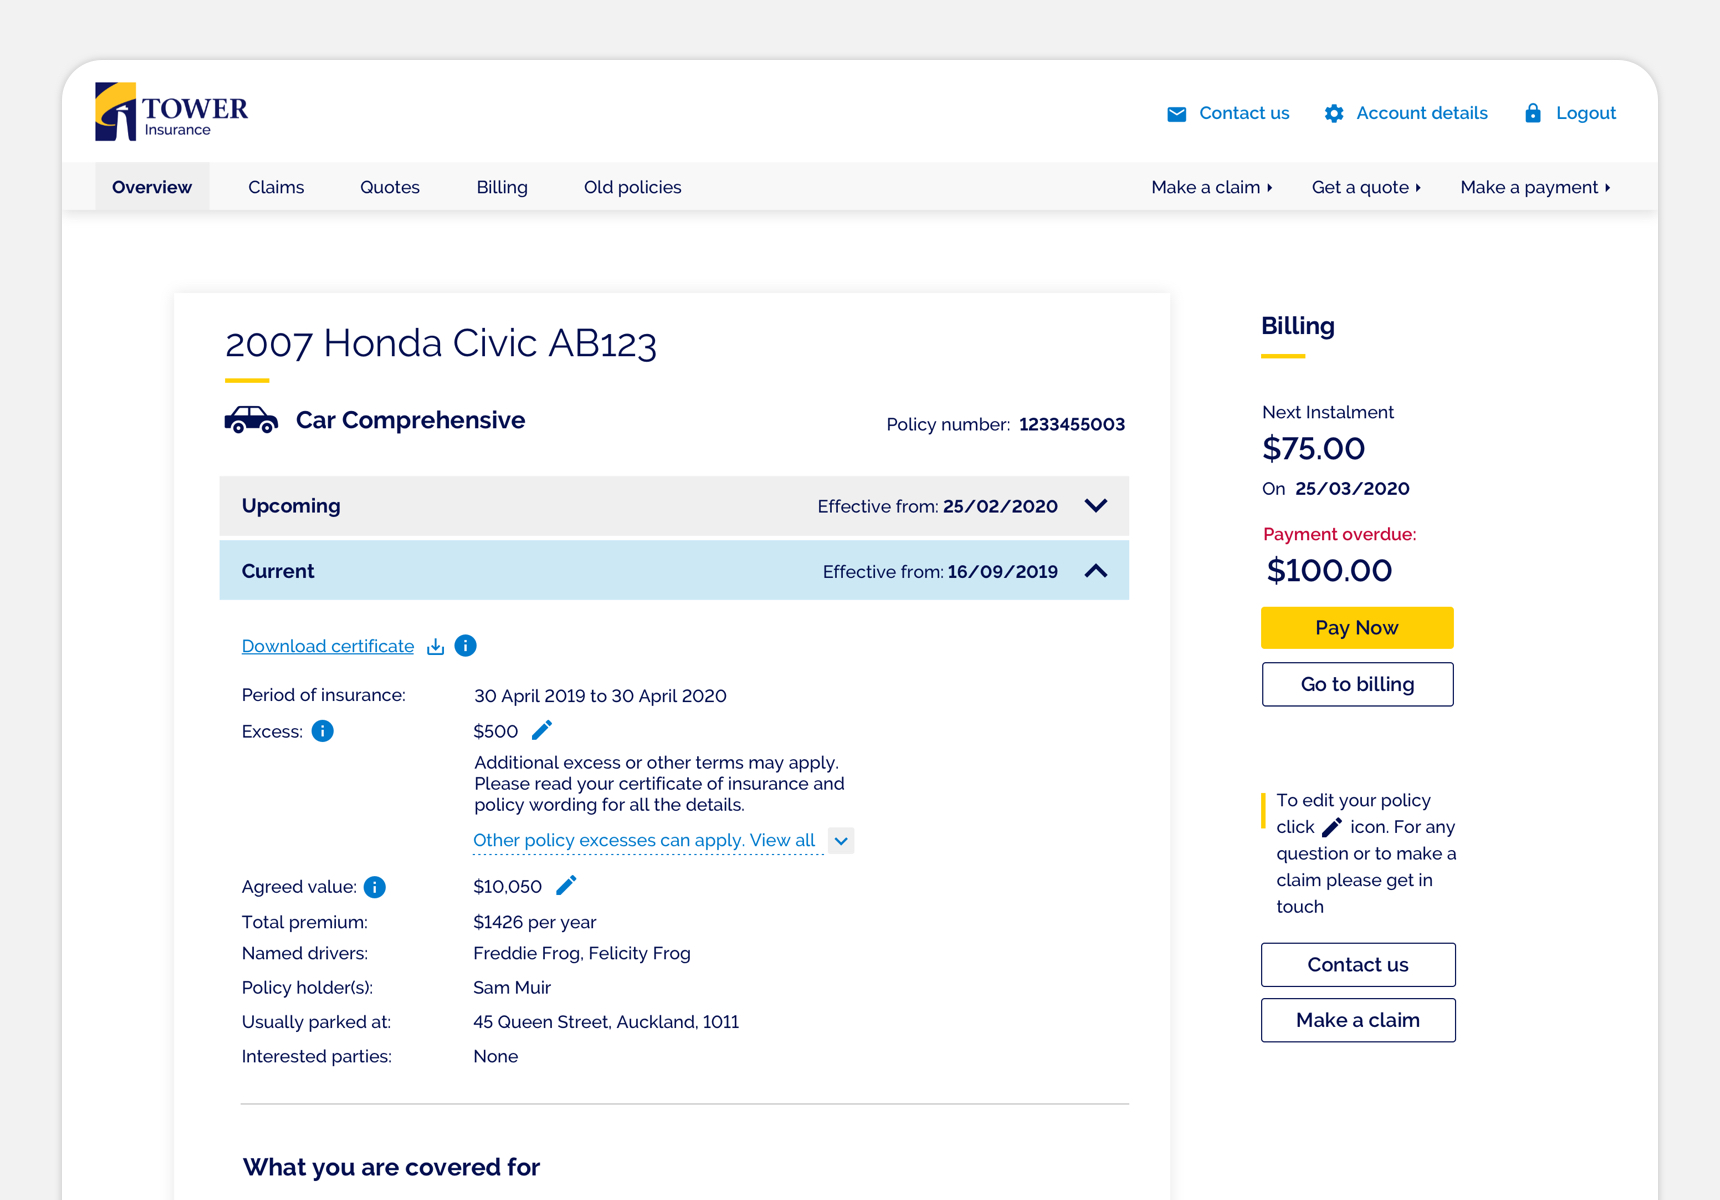Click the Agreed value info icon
1720x1200 pixels.
[375, 887]
